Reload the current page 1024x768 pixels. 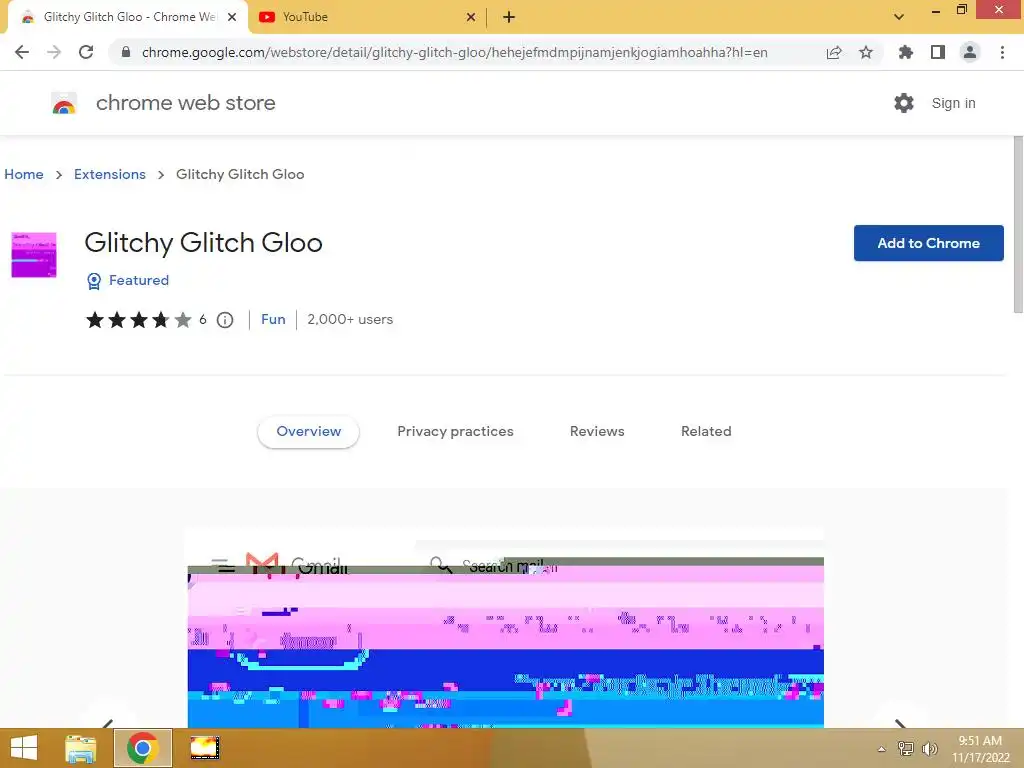86,52
